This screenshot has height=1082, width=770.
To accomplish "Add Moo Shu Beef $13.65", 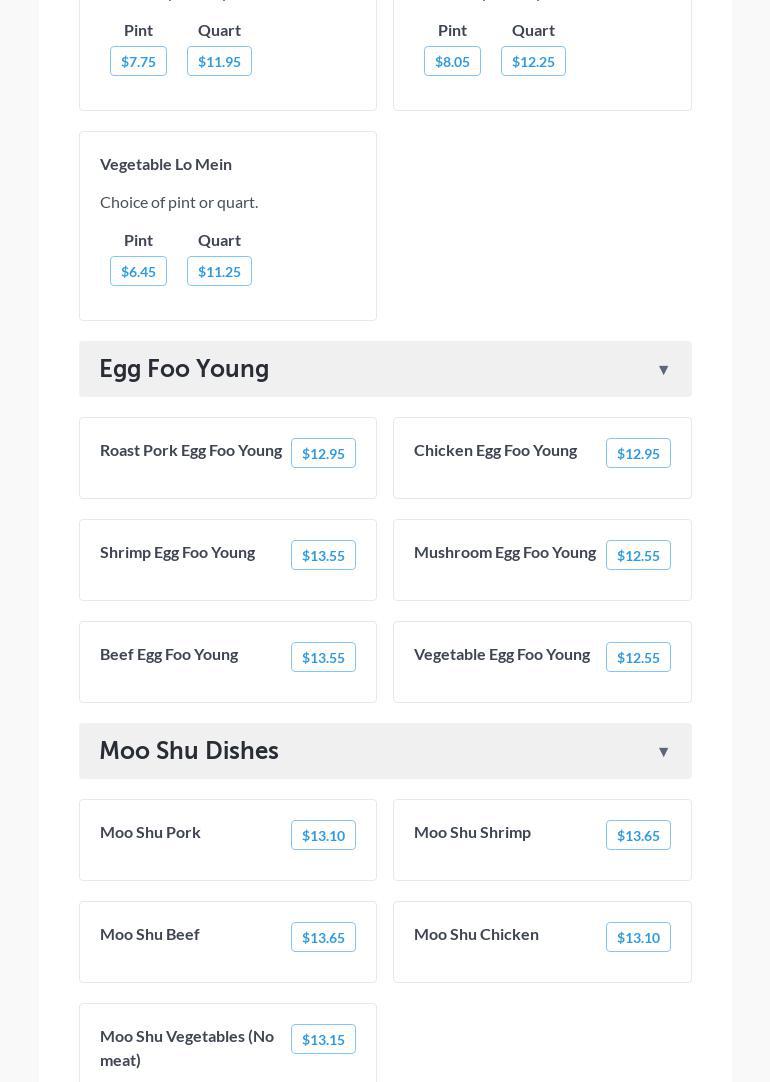I will click(323, 938).
